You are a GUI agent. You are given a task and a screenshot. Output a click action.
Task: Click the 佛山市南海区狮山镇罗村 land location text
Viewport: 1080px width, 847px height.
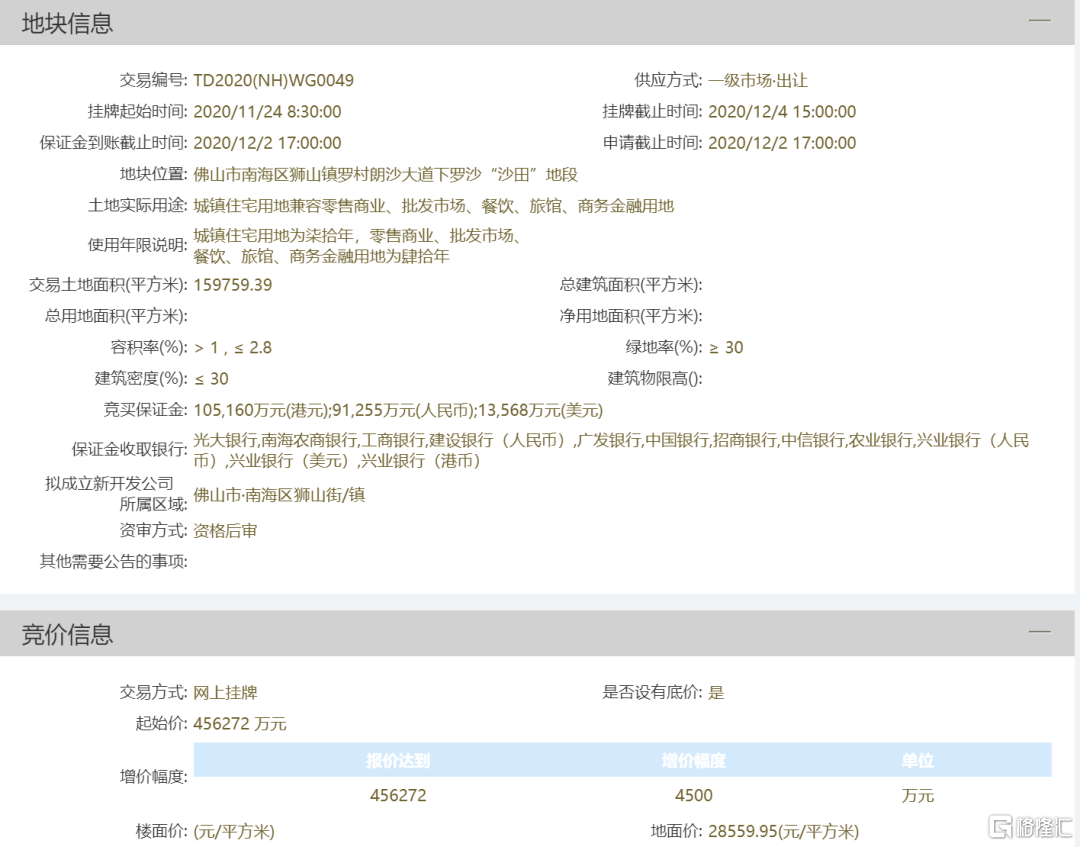click(x=385, y=174)
